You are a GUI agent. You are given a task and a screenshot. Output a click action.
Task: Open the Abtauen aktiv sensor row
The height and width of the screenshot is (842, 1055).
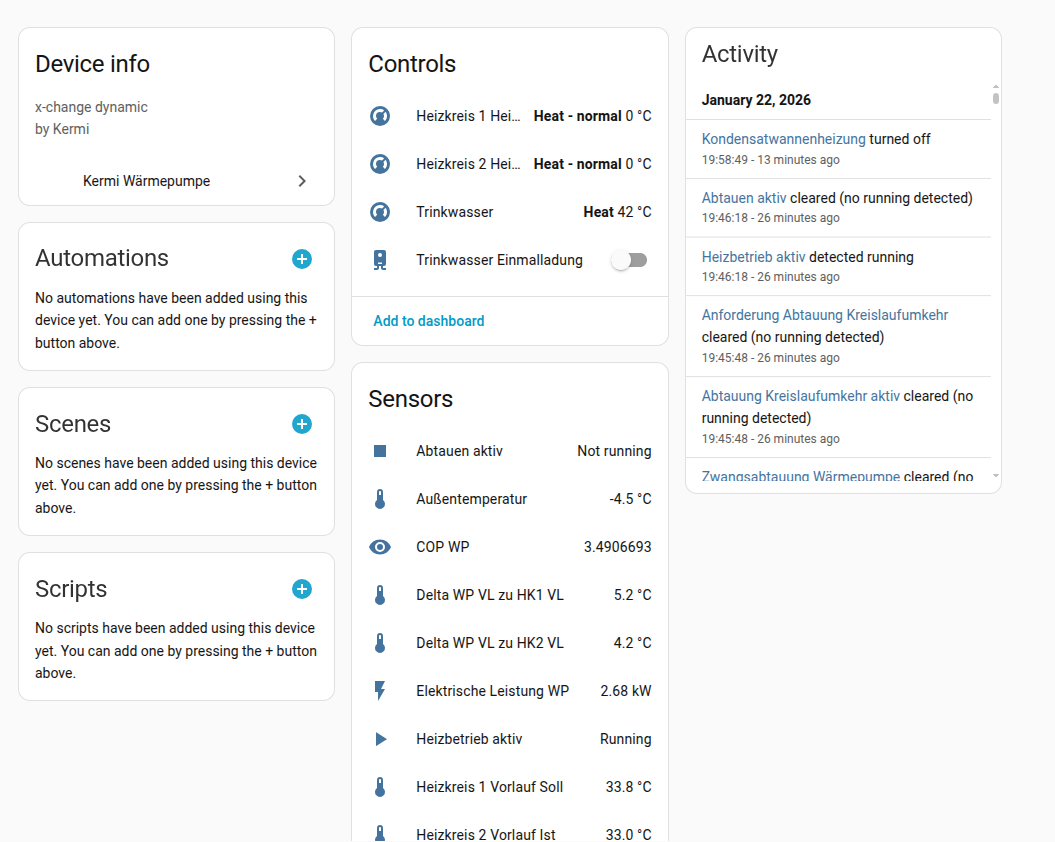click(x=510, y=451)
